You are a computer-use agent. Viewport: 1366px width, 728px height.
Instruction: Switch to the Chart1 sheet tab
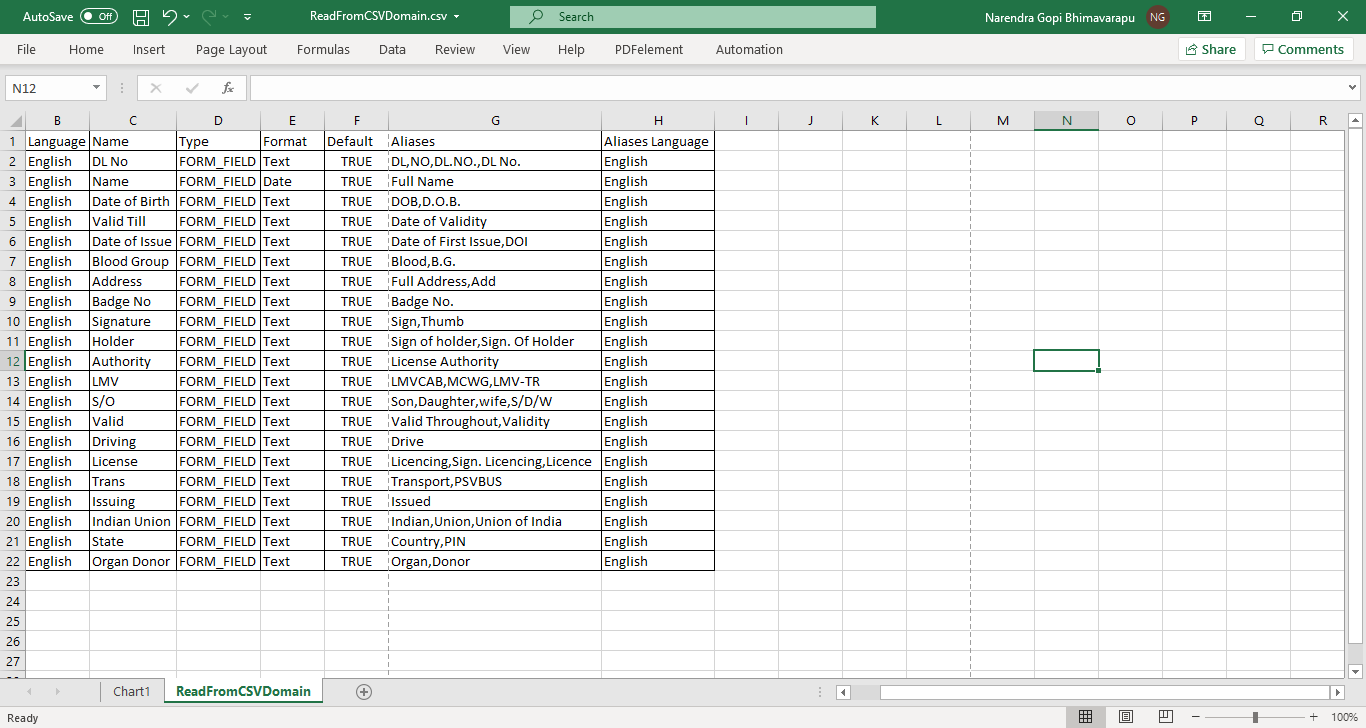pyautogui.click(x=131, y=692)
